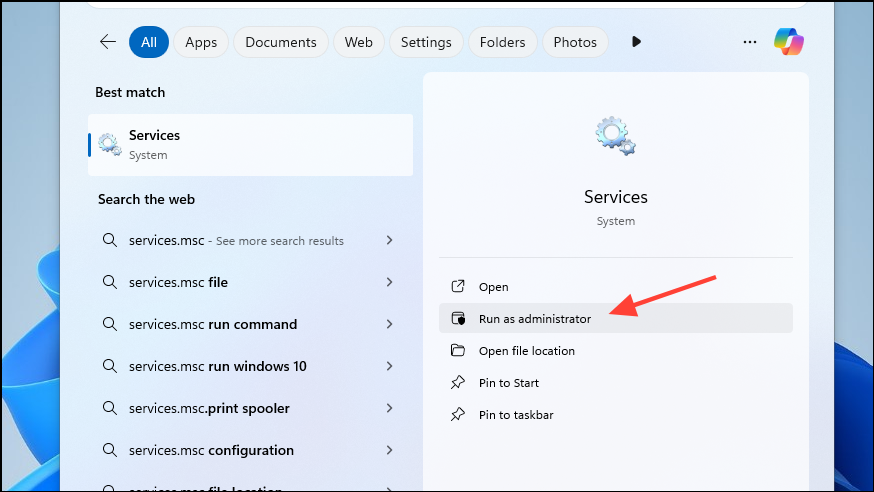Click the 'Best match' heading text
Screen dimensions: 874x492
pyautogui.click(x=130, y=92)
